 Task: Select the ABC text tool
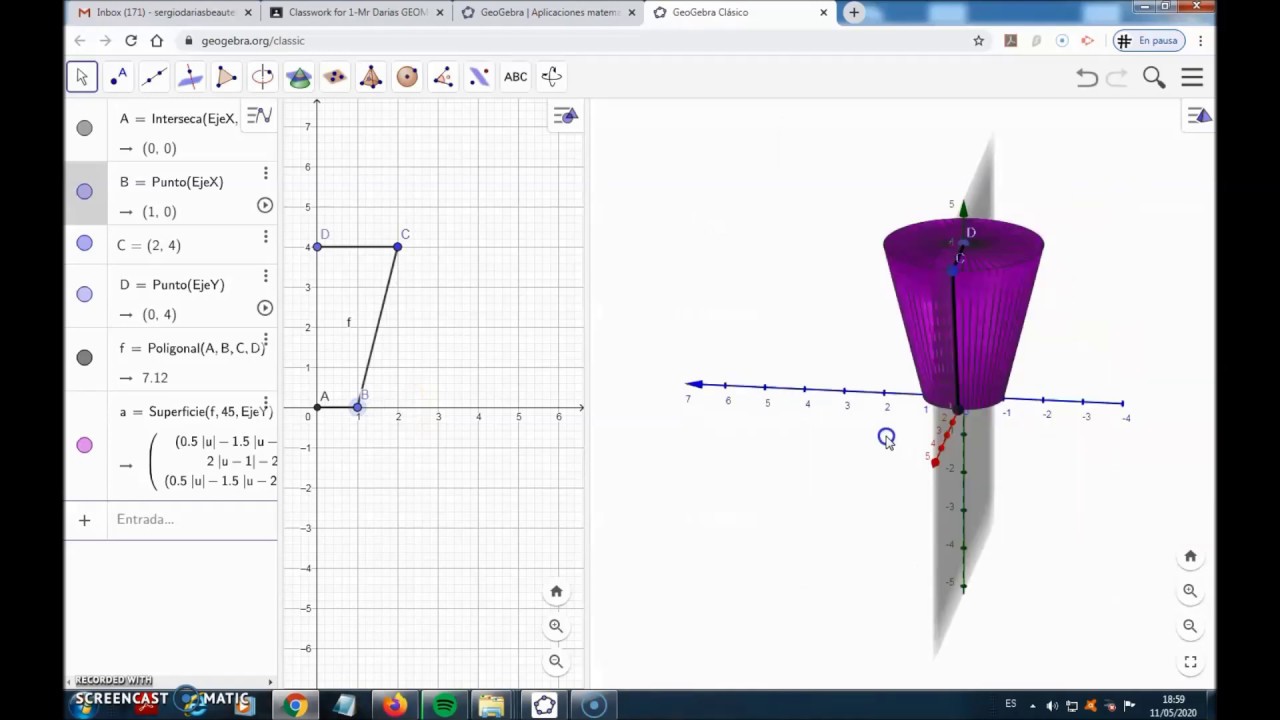[515, 77]
